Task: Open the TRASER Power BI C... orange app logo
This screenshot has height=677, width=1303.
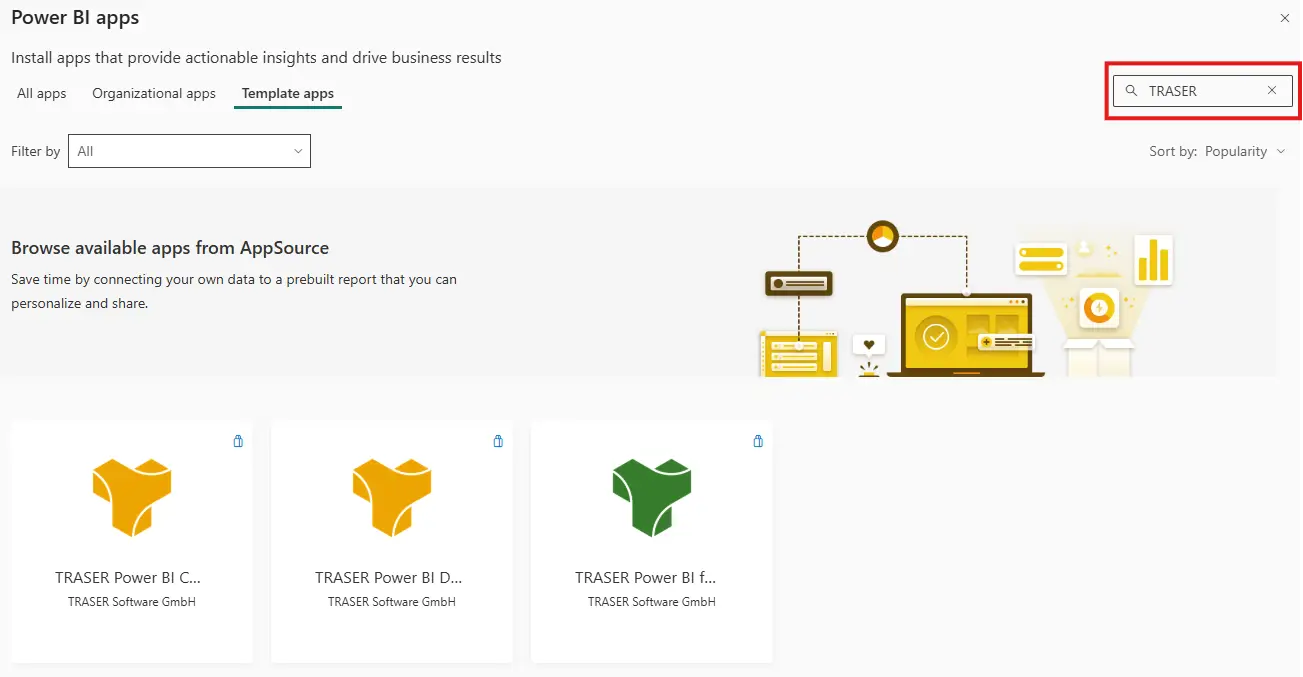Action: tap(132, 497)
